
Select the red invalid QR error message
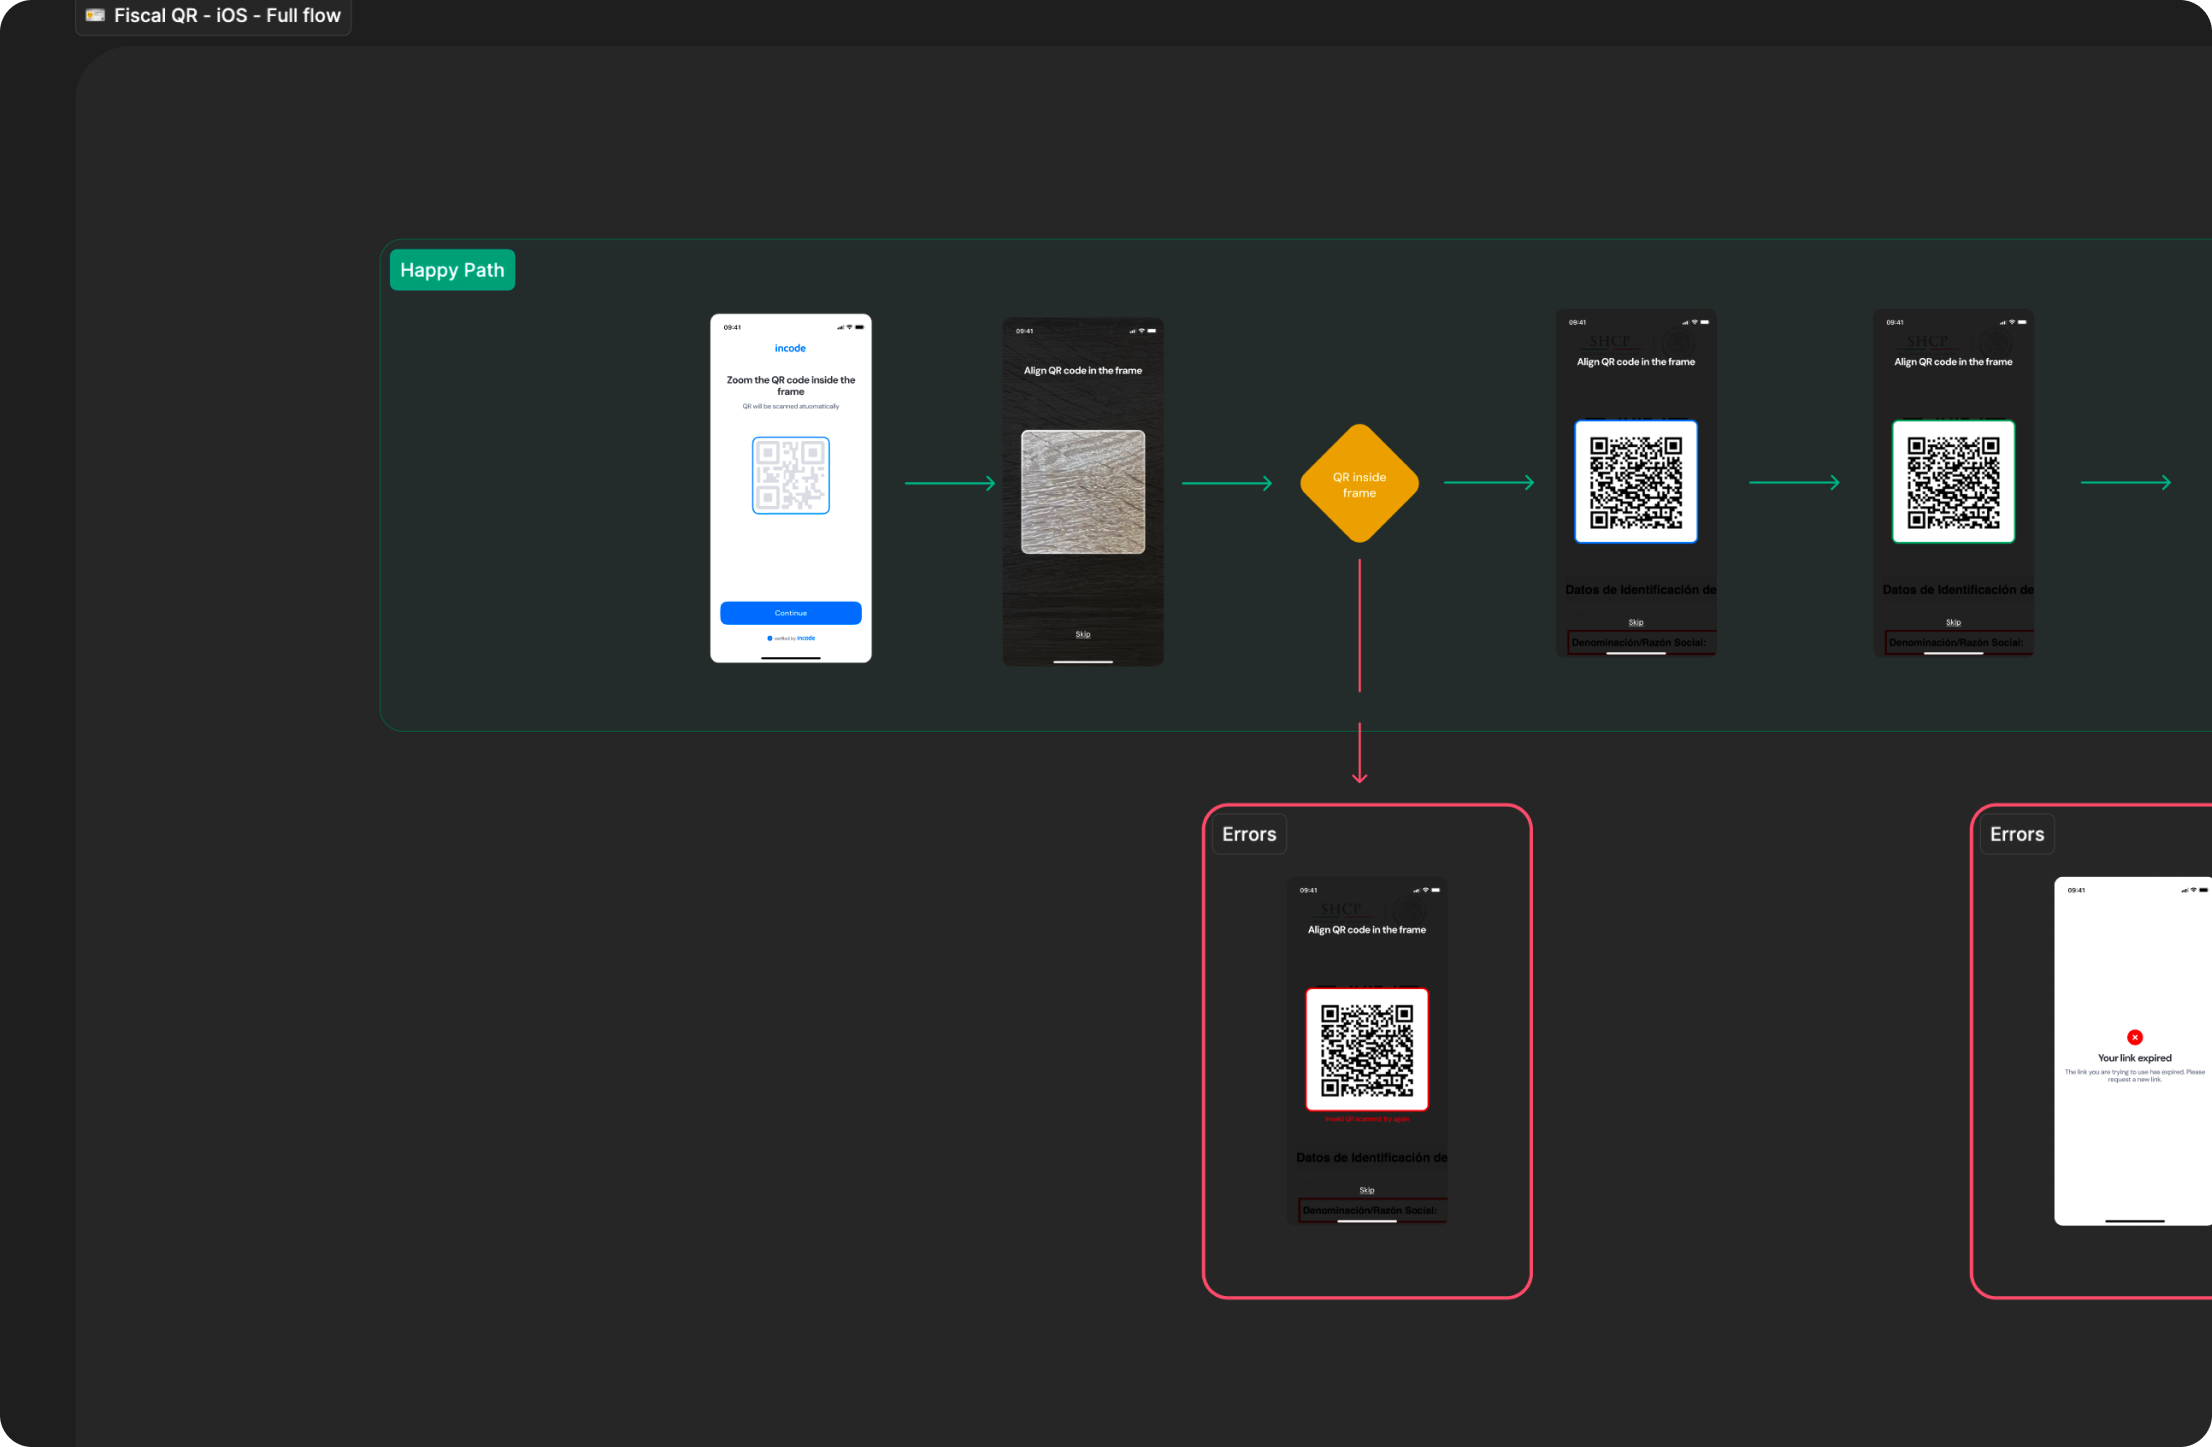pyautogui.click(x=1367, y=1119)
